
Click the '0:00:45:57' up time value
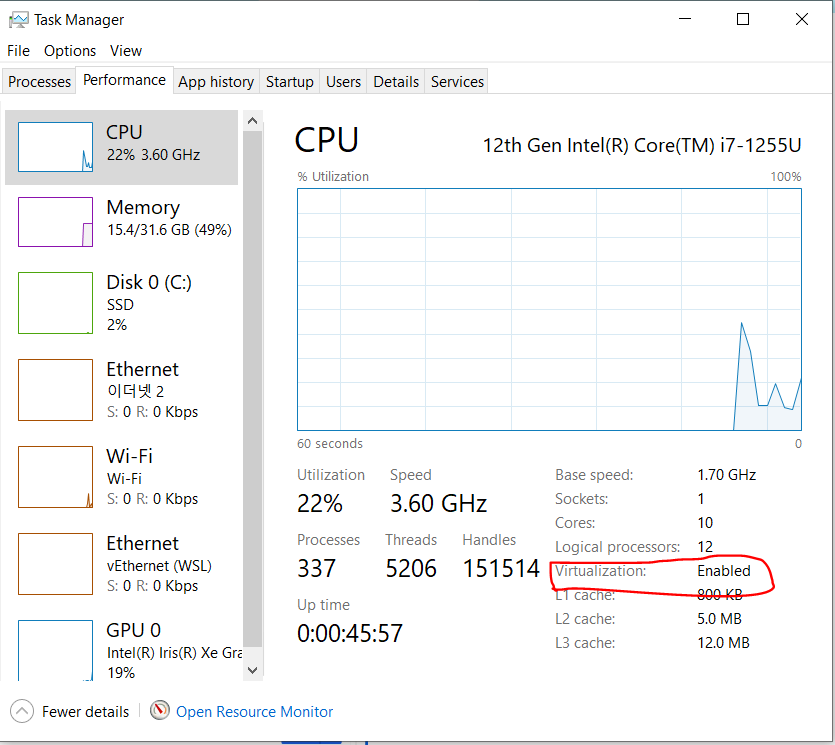(x=350, y=634)
